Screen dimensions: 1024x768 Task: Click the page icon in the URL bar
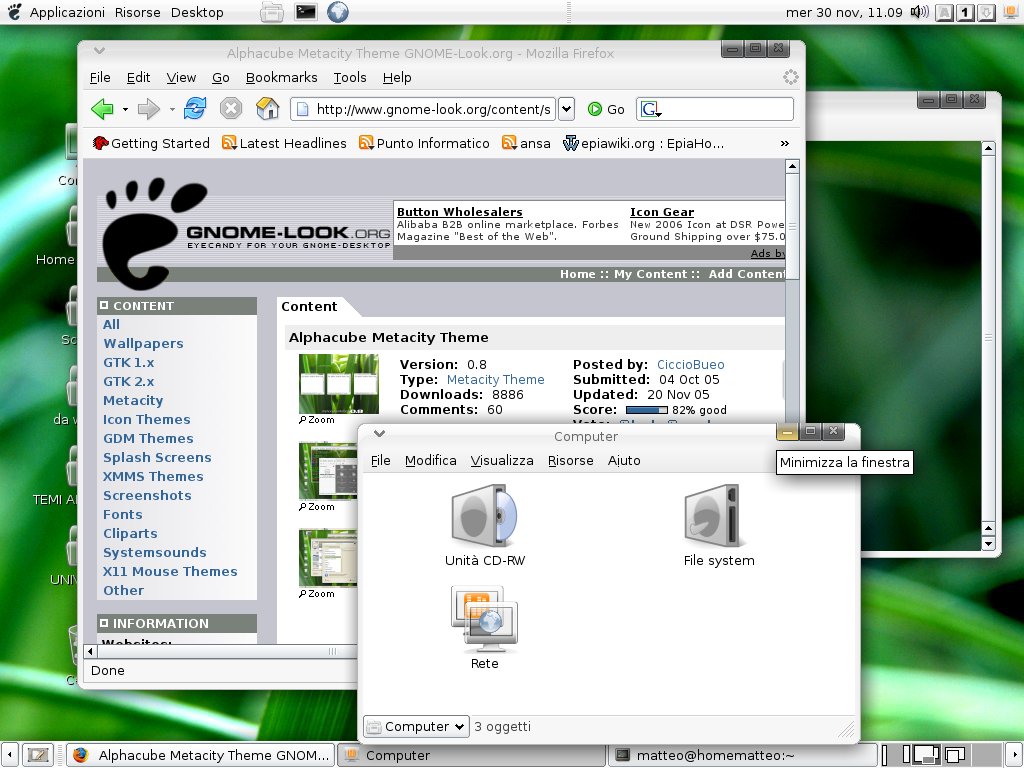302,109
